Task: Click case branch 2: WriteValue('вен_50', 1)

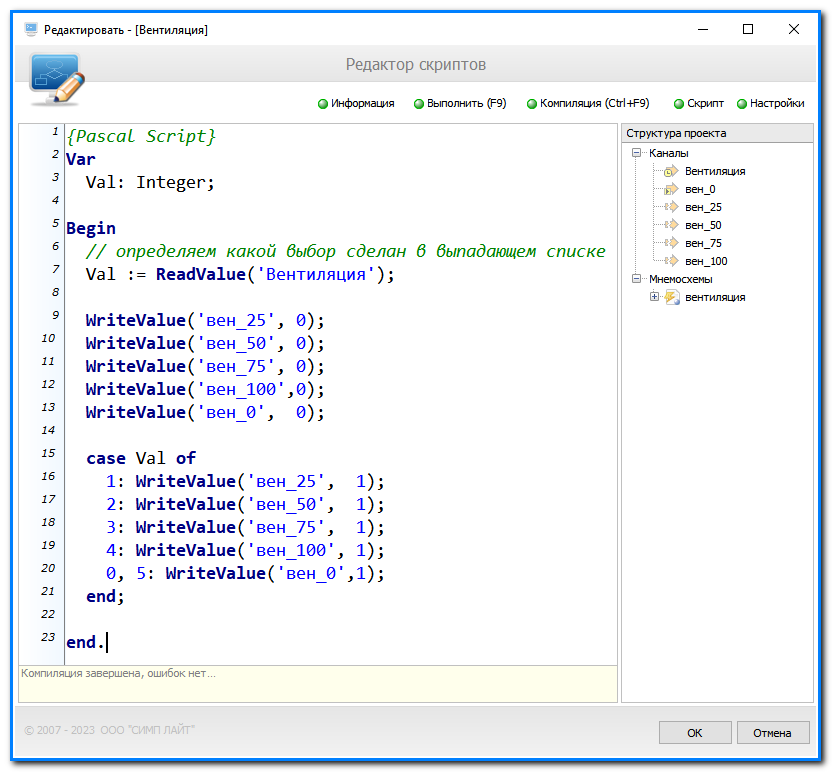Action: coord(245,505)
